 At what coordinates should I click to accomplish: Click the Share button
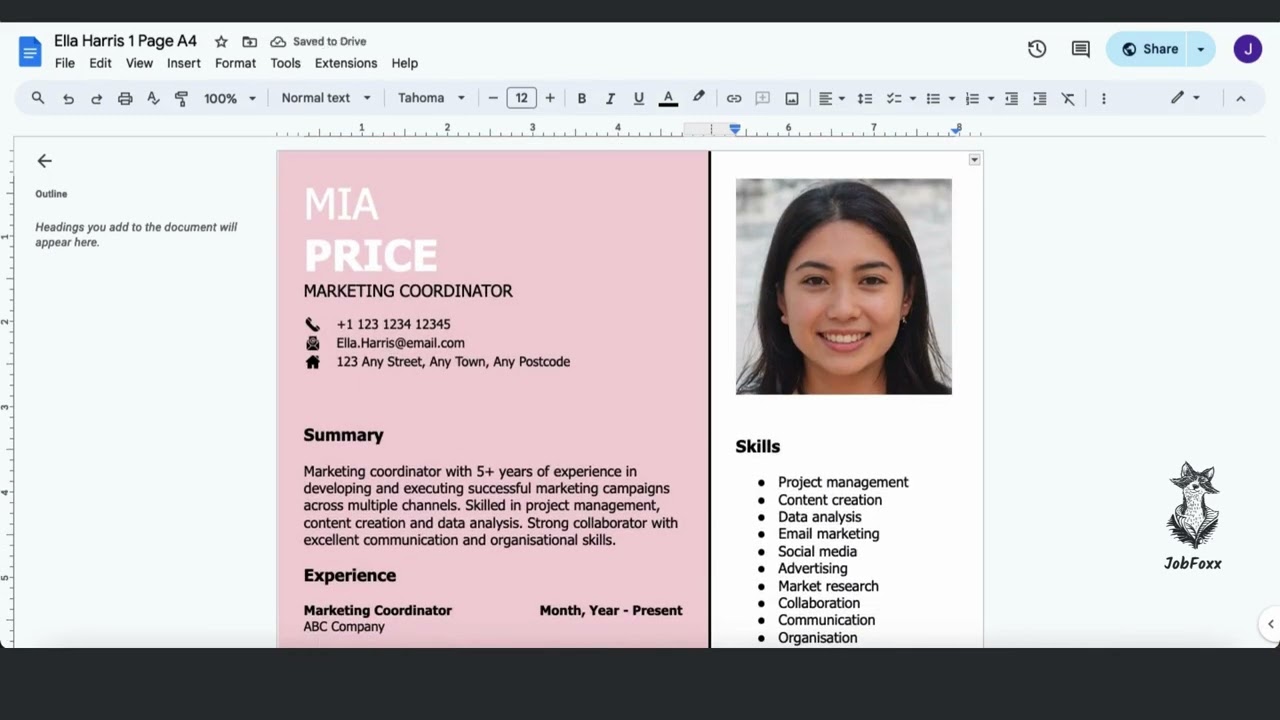1148,49
